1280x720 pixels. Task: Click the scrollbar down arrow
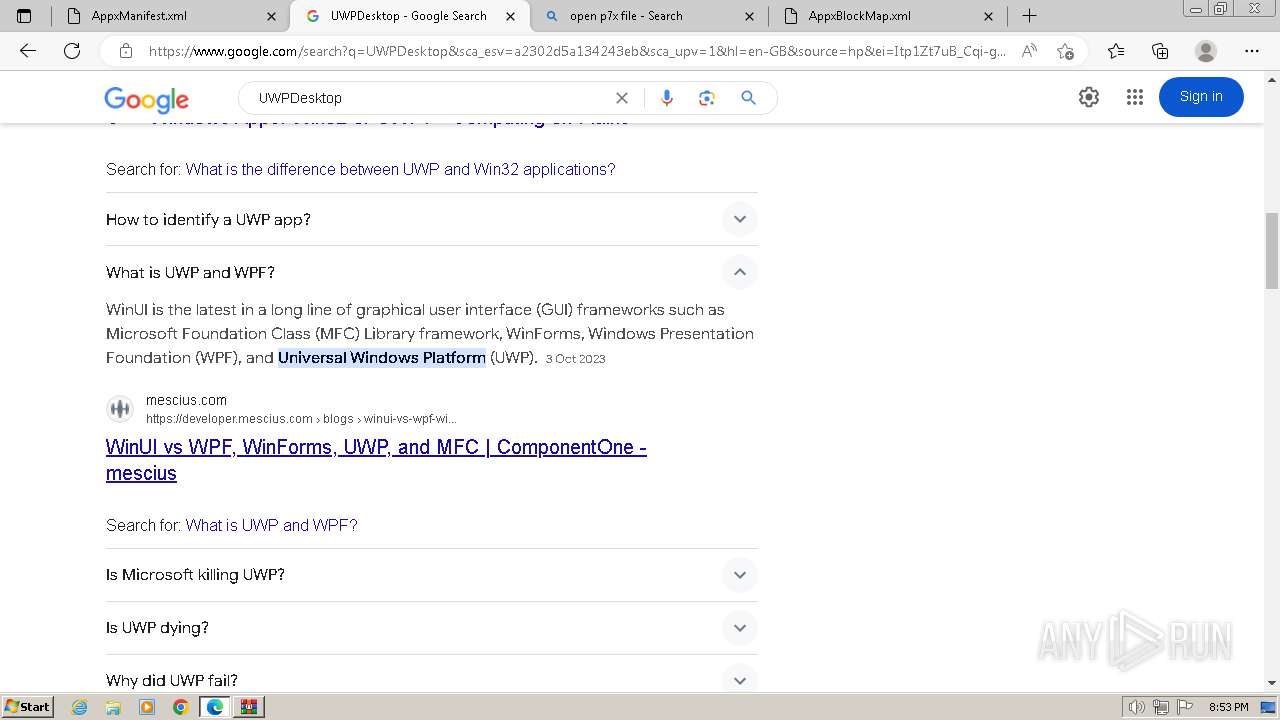point(1271,684)
